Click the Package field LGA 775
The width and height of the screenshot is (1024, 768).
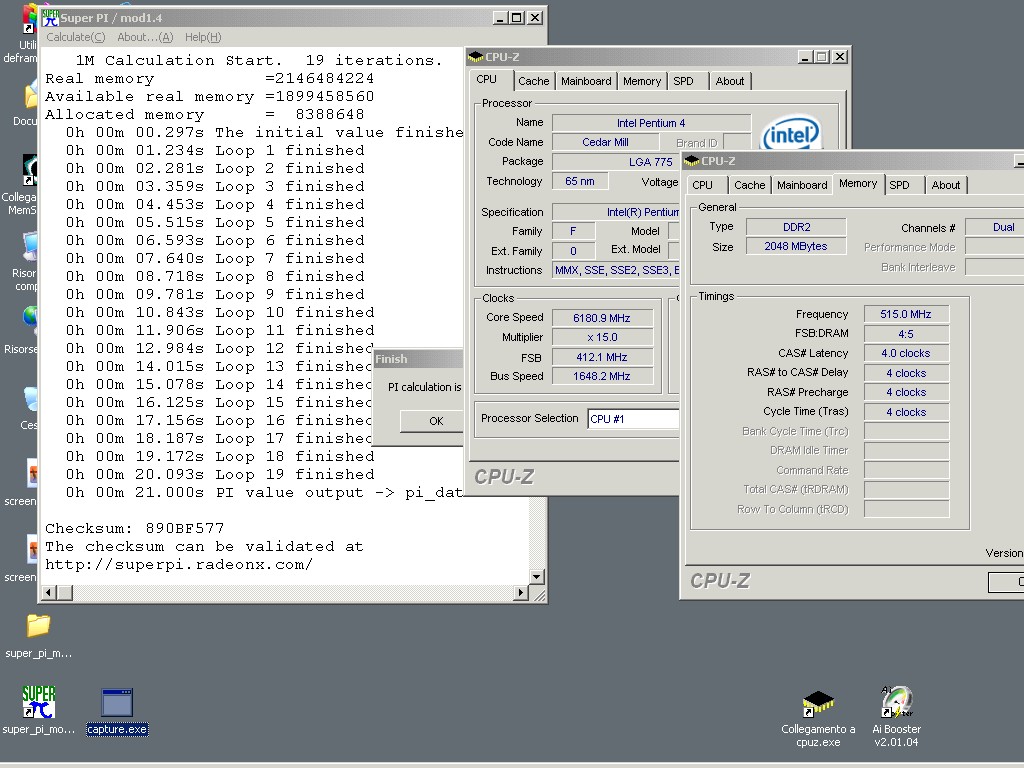(x=616, y=161)
